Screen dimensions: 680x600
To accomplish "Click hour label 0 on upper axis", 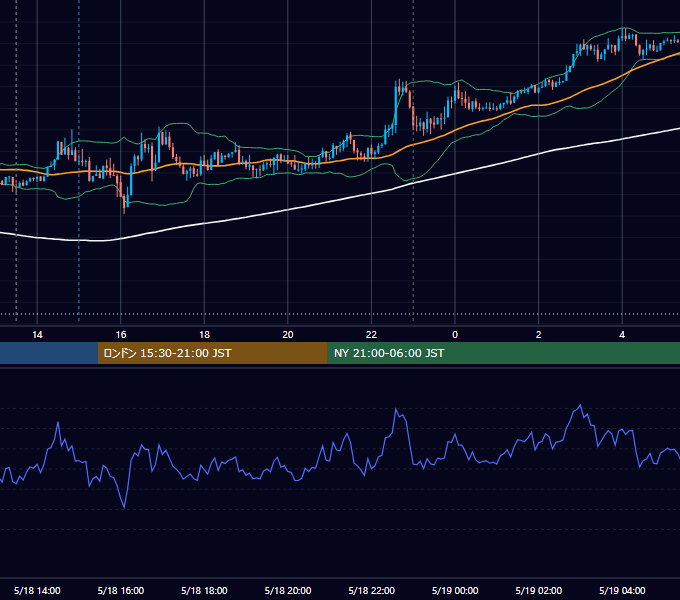I will (x=455, y=335).
